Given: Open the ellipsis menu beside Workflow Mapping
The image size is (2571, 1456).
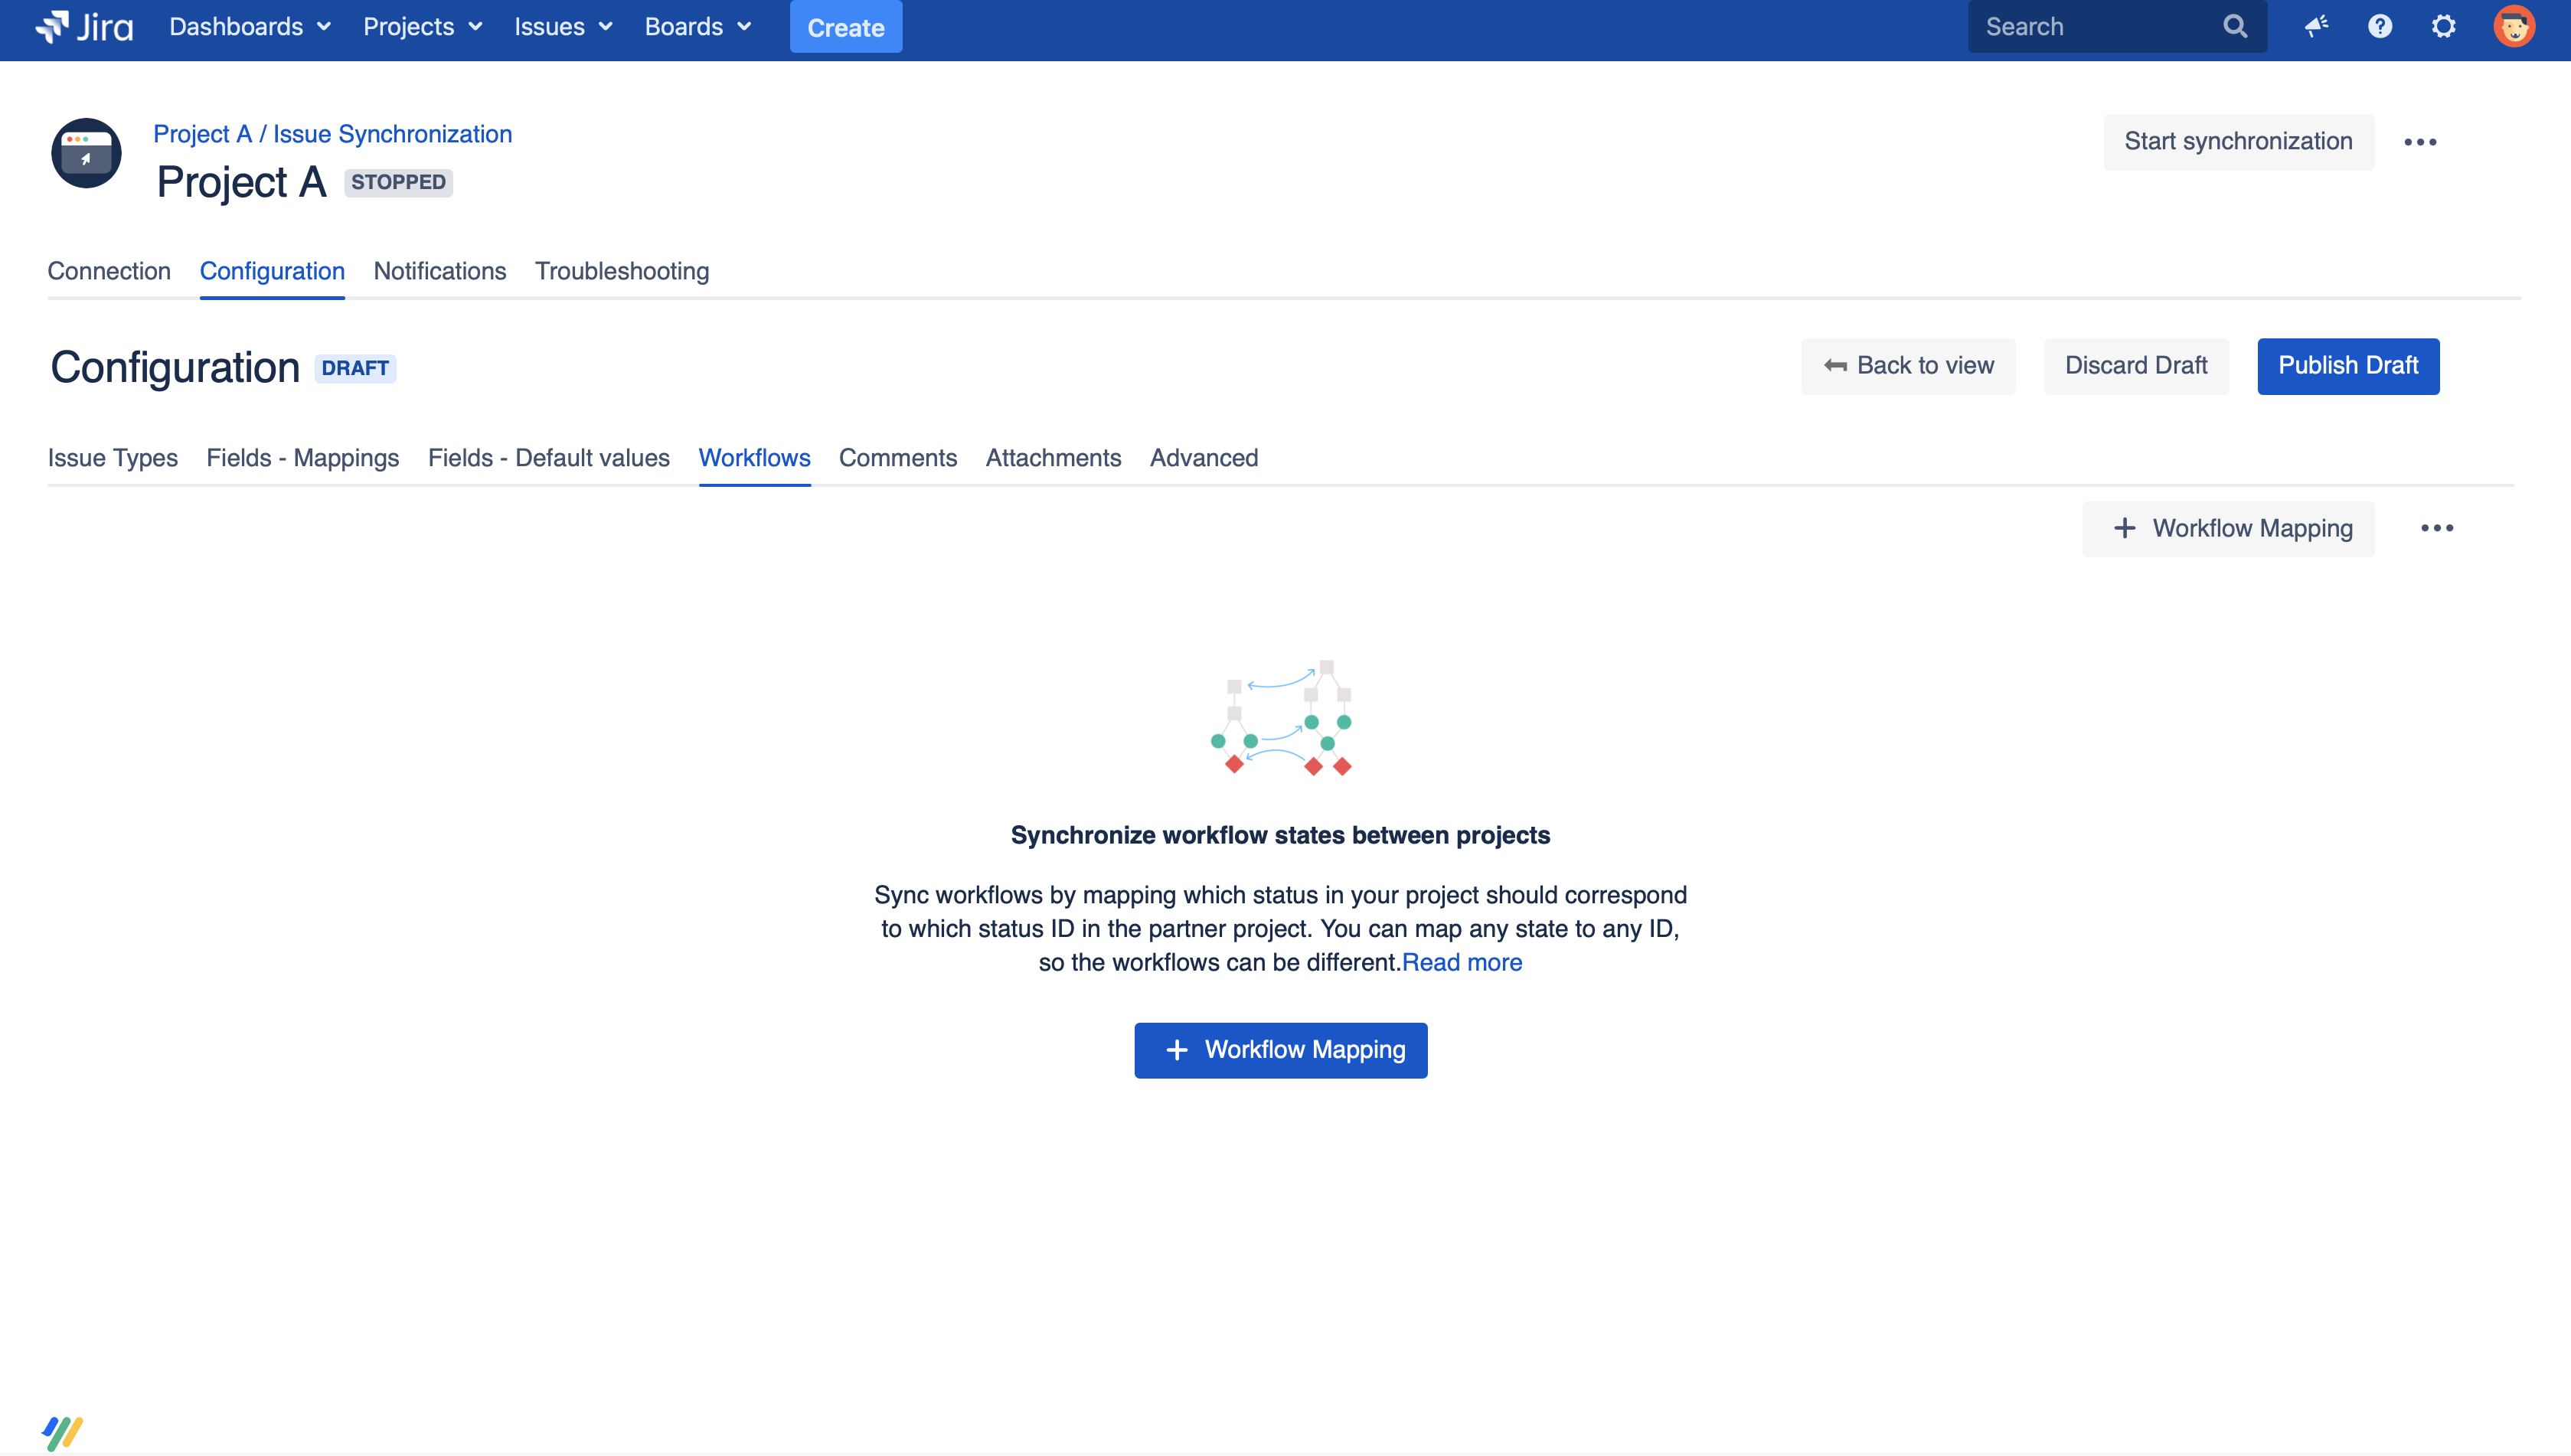Looking at the screenshot, I should [x=2438, y=528].
